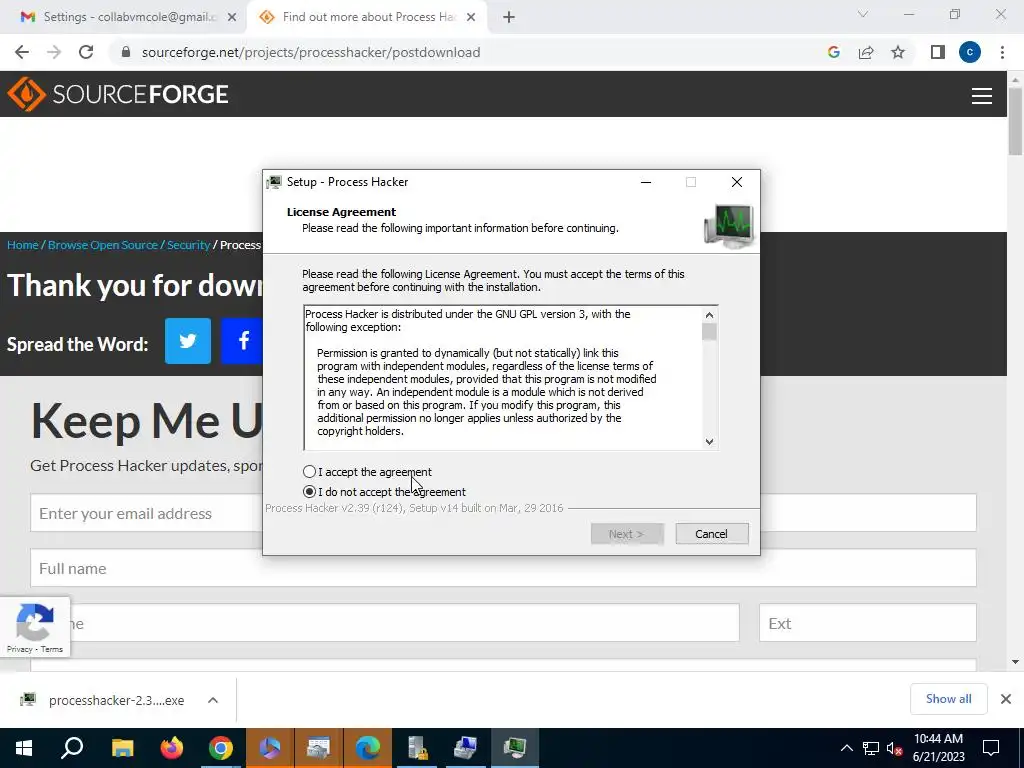Click reCAPTCHA Terms link

(52, 649)
